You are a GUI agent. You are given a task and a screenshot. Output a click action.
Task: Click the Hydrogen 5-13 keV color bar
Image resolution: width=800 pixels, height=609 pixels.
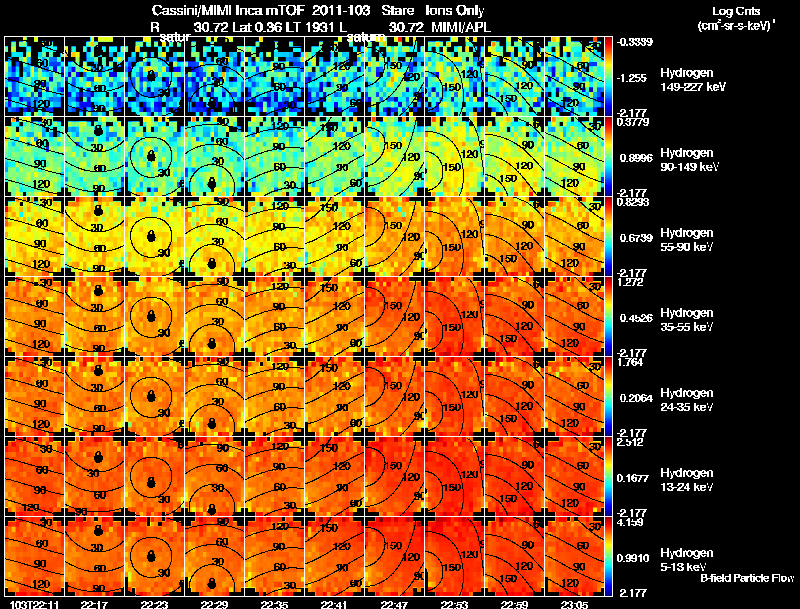tap(608, 557)
